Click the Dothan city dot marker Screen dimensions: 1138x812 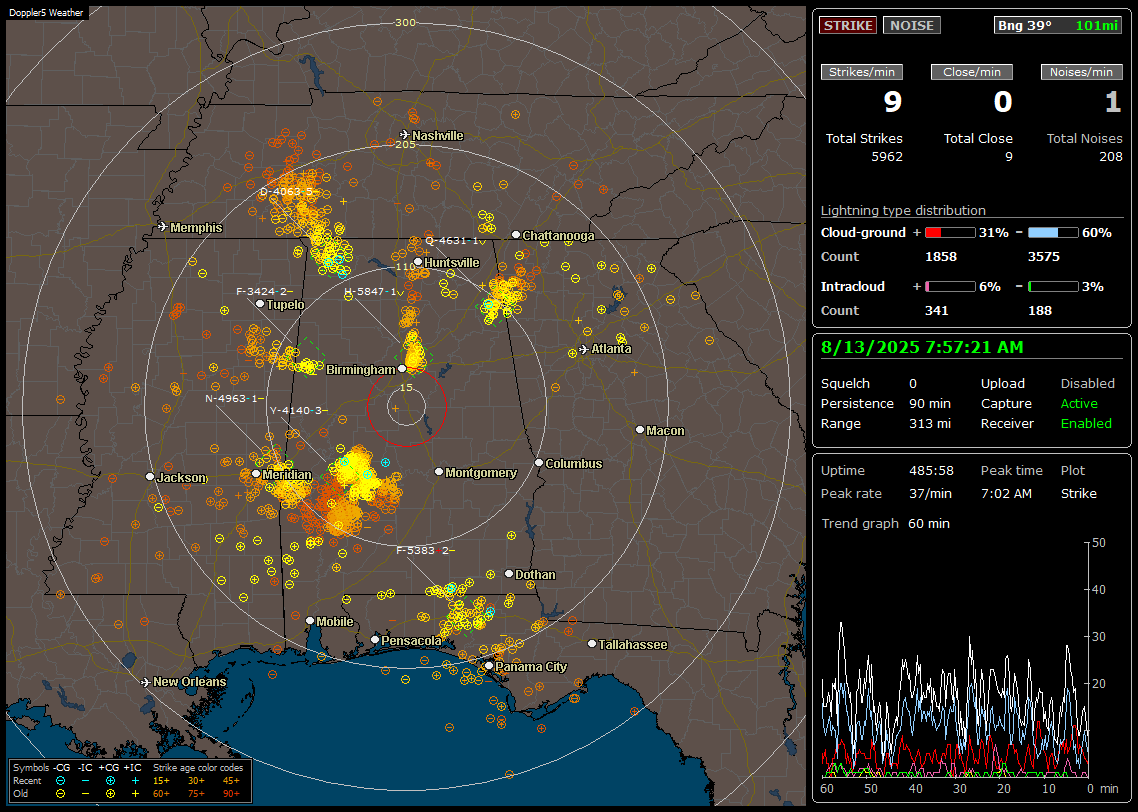click(x=509, y=574)
